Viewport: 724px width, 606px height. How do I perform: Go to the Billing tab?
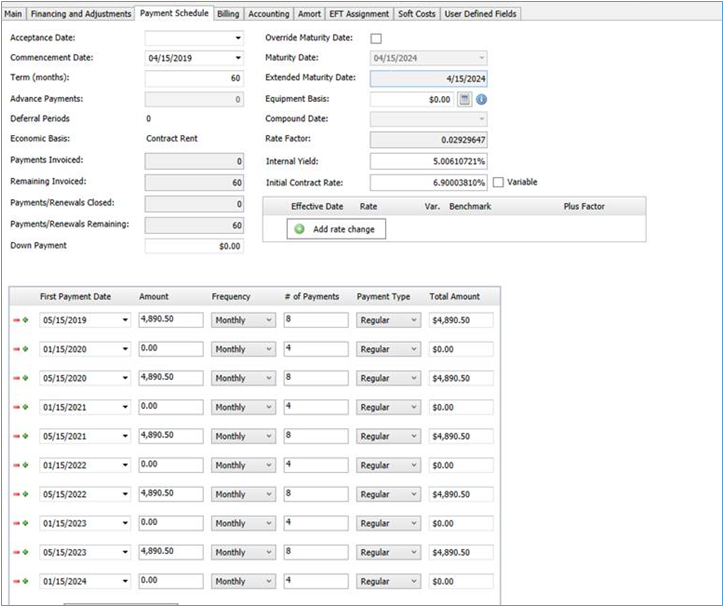point(228,14)
